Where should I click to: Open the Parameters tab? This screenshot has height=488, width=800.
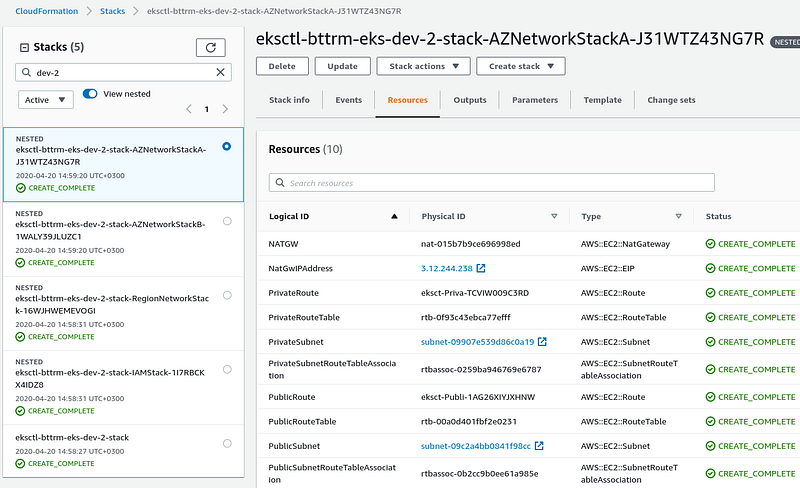(535, 100)
